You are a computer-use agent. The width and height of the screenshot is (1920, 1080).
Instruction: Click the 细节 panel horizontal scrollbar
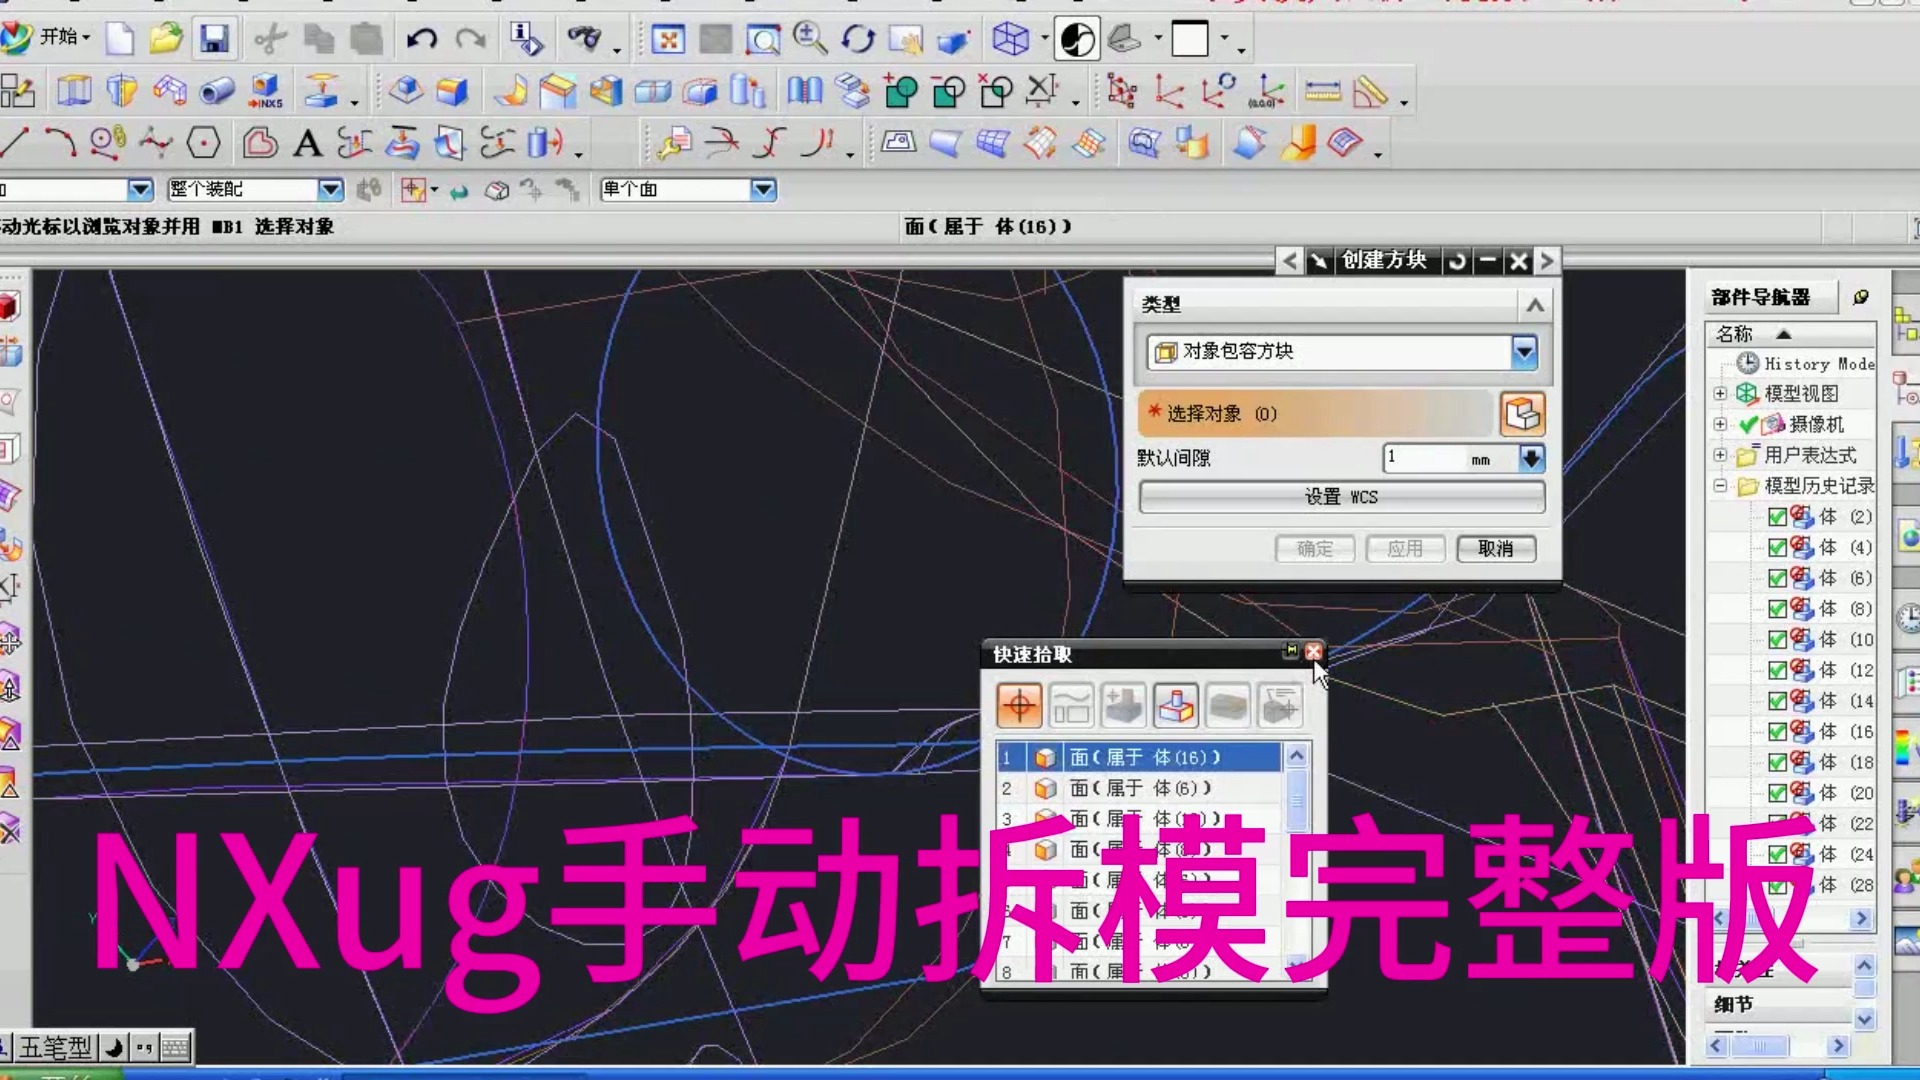(1777, 1046)
